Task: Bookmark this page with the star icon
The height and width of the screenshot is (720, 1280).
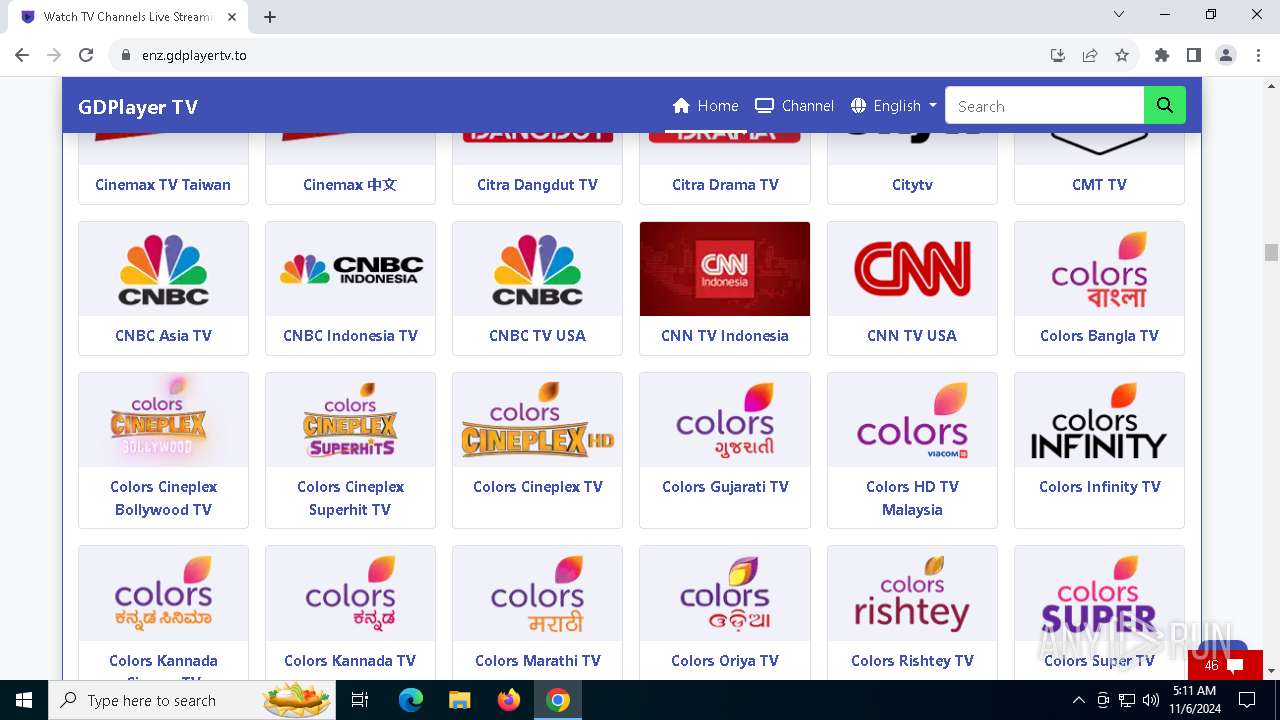Action: pyautogui.click(x=1122, y=55)
